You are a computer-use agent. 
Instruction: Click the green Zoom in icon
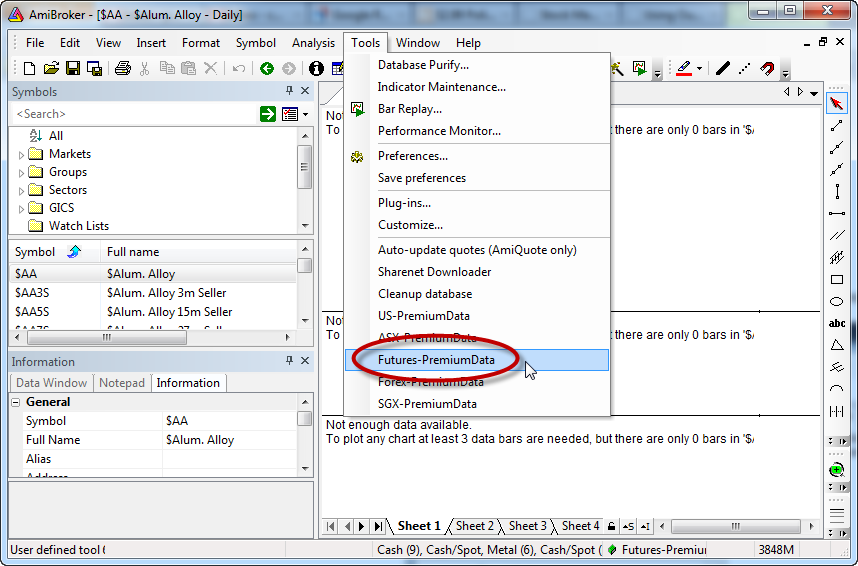[836, 470]
